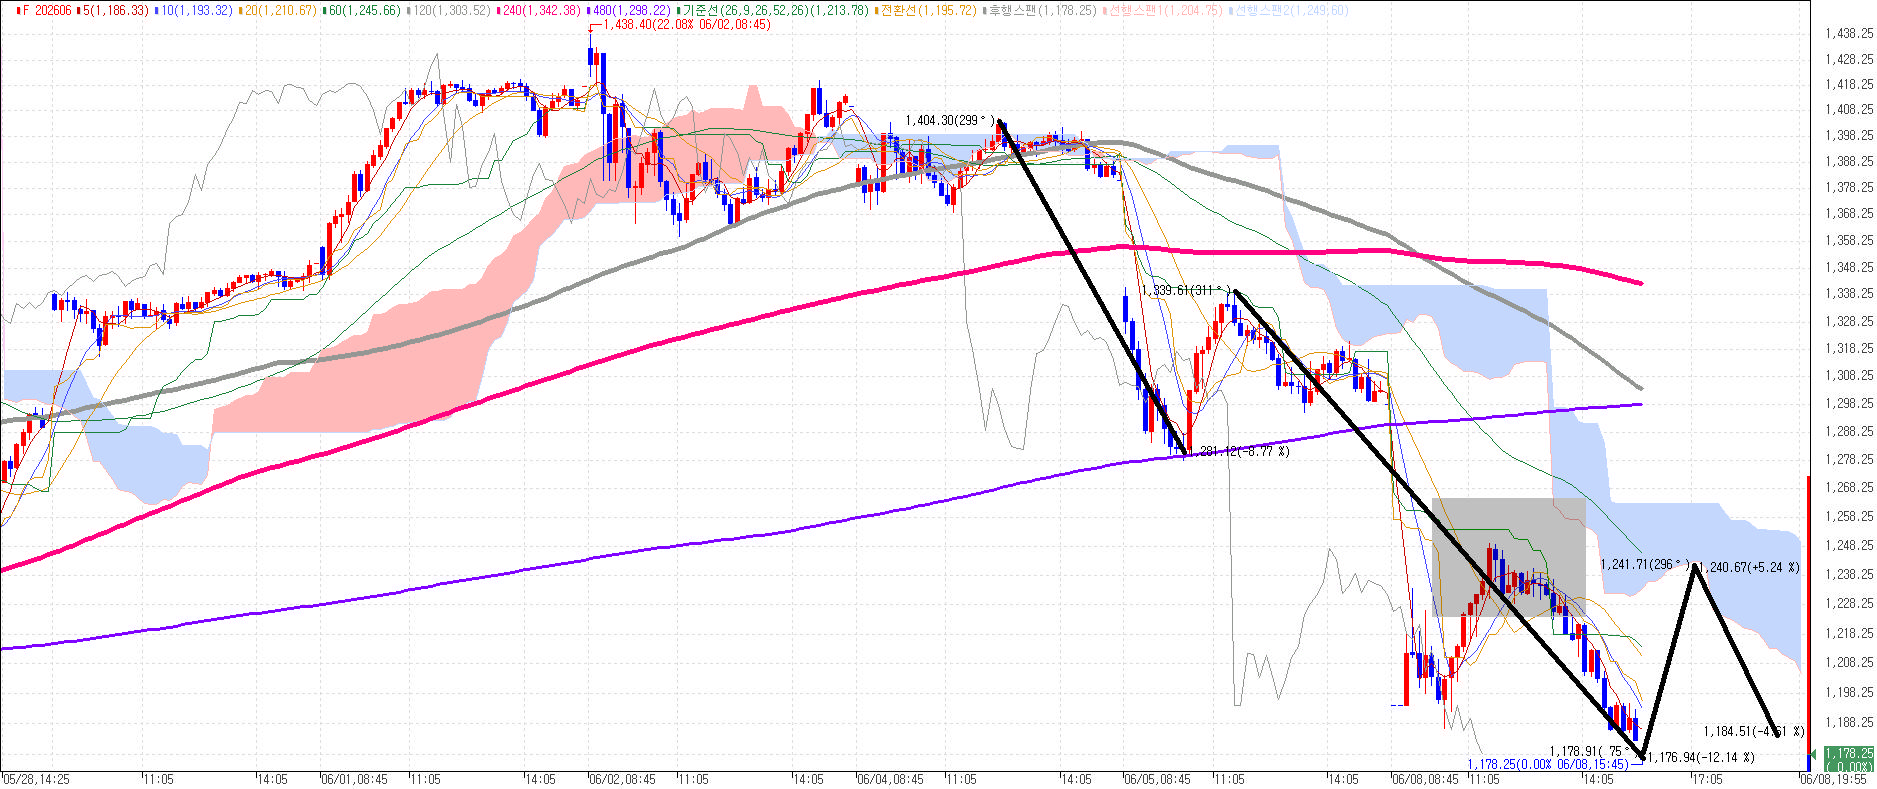The image size is (1877, 789).
Task: Click the 1,438.25 price axis label
Action: pyautogui.click(x=1849, y=33)
